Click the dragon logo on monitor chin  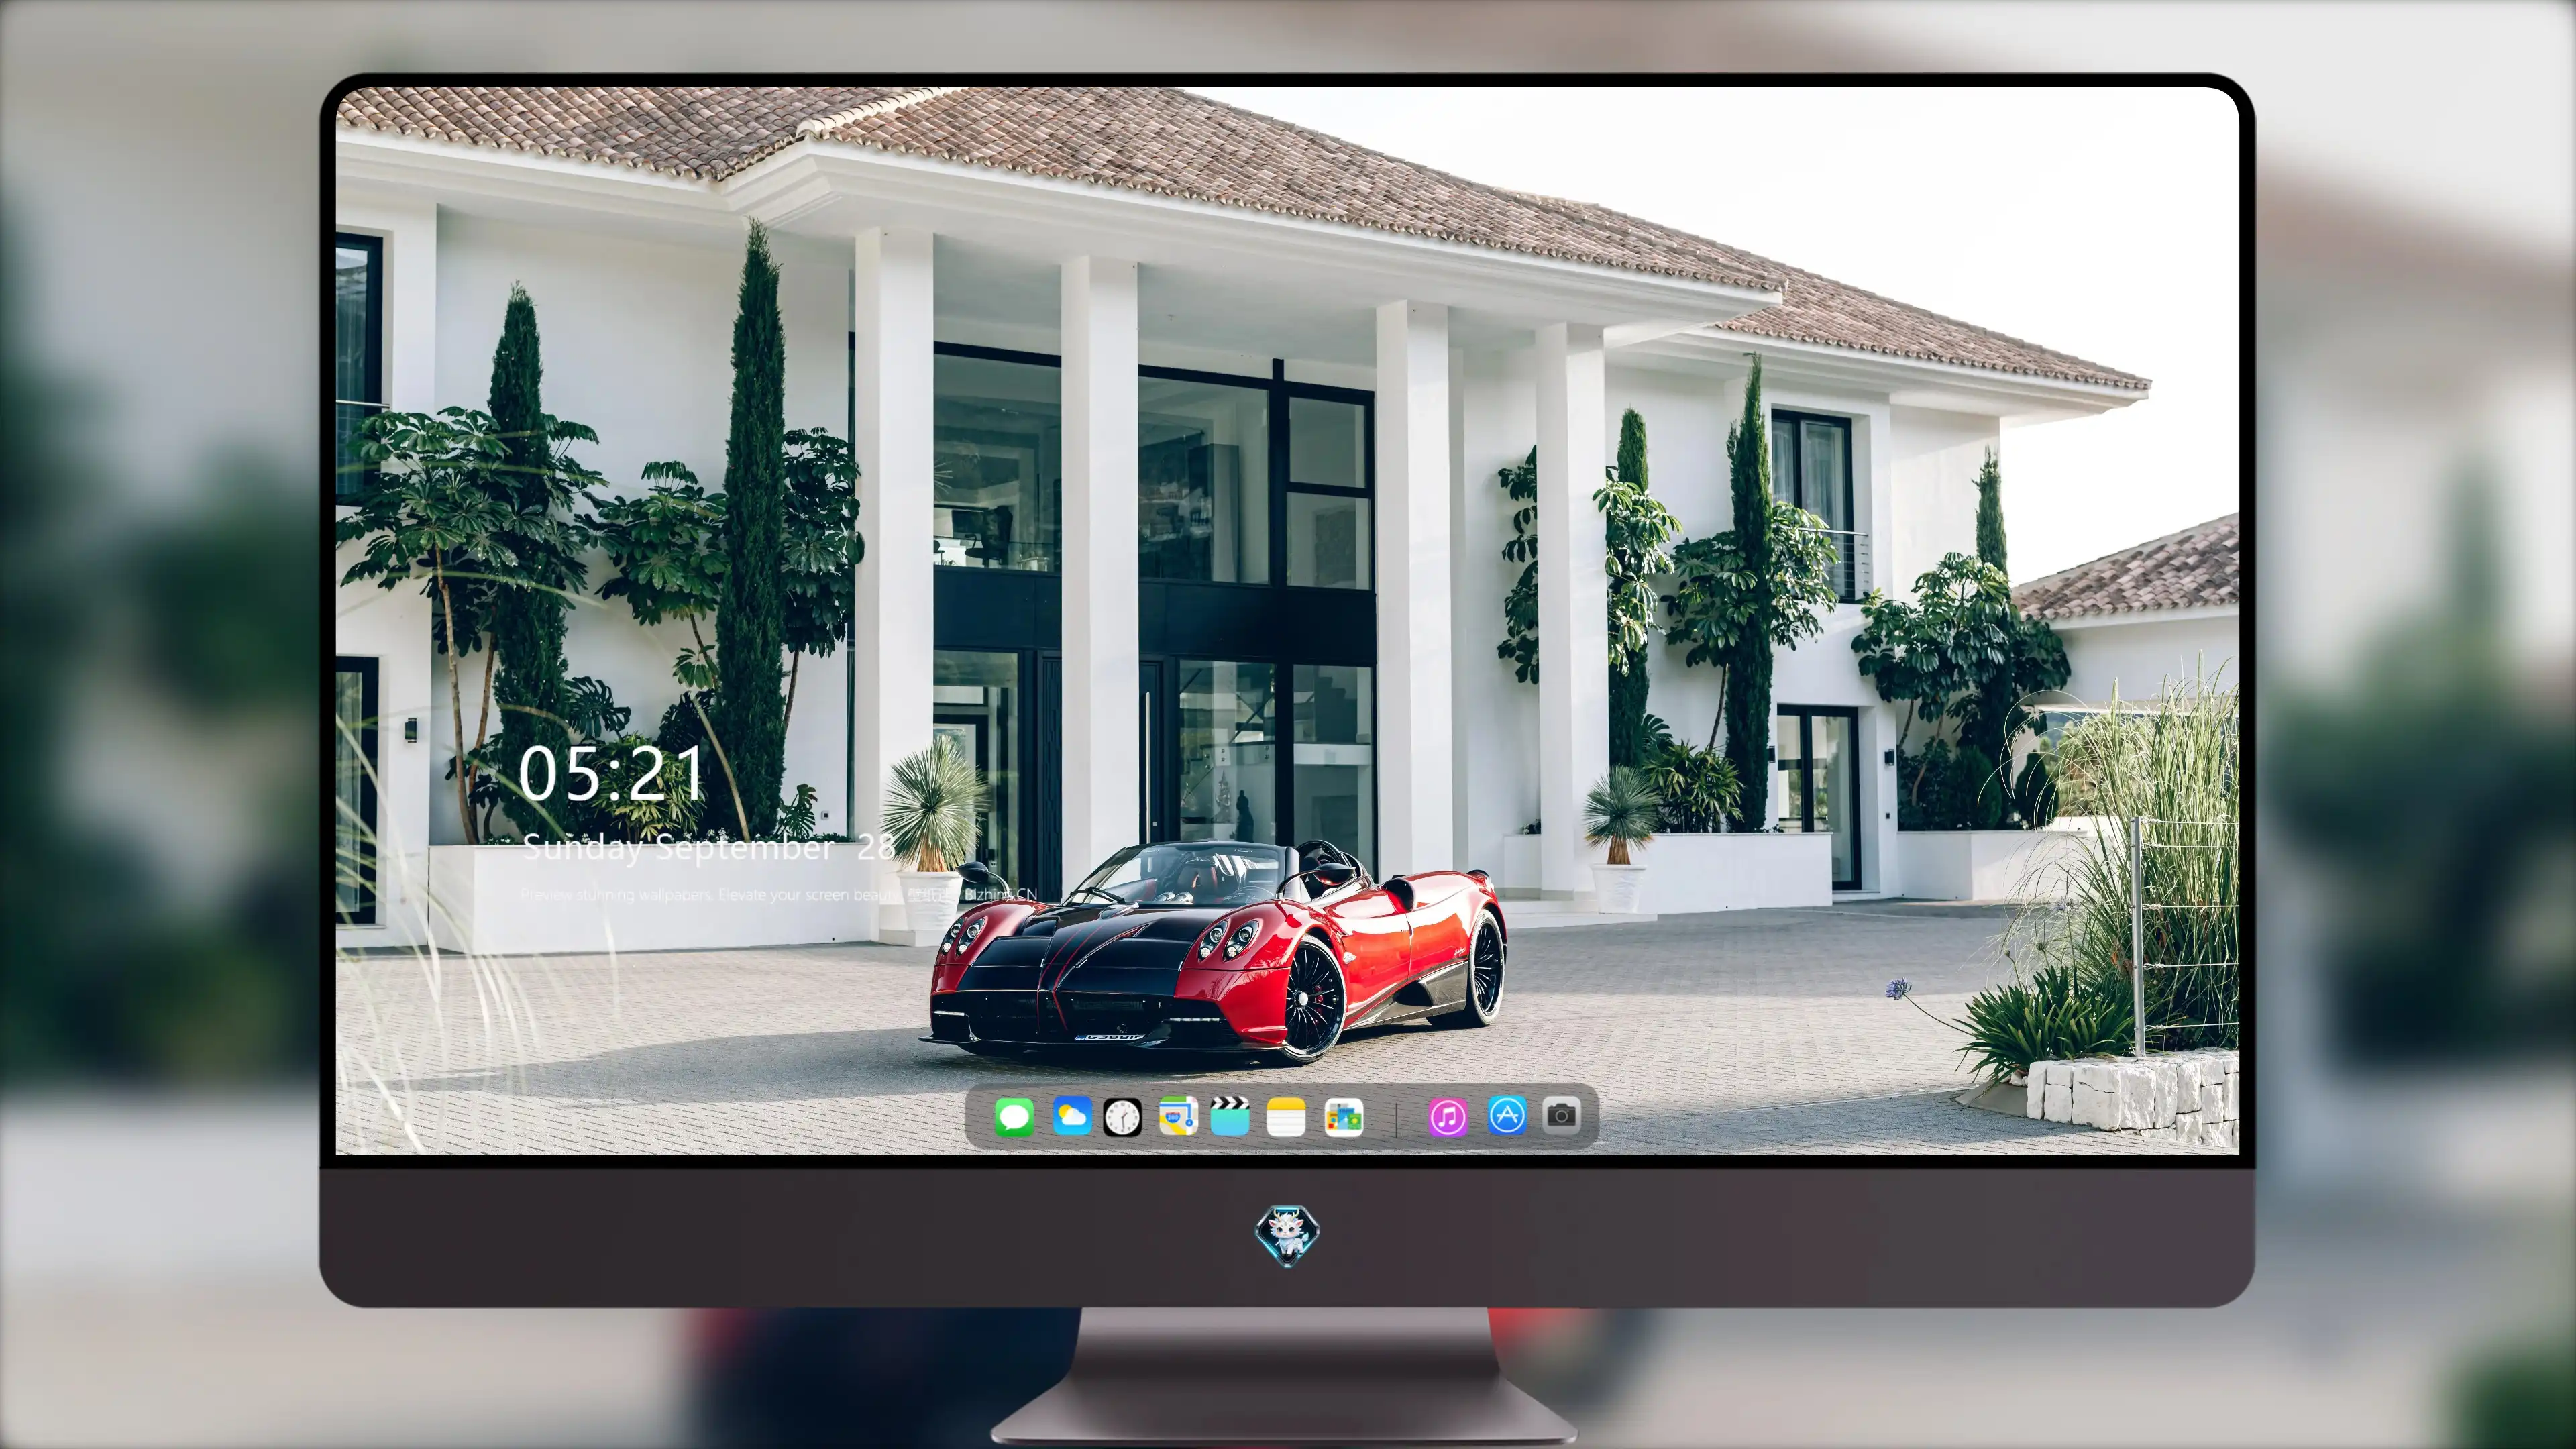1287,1235
